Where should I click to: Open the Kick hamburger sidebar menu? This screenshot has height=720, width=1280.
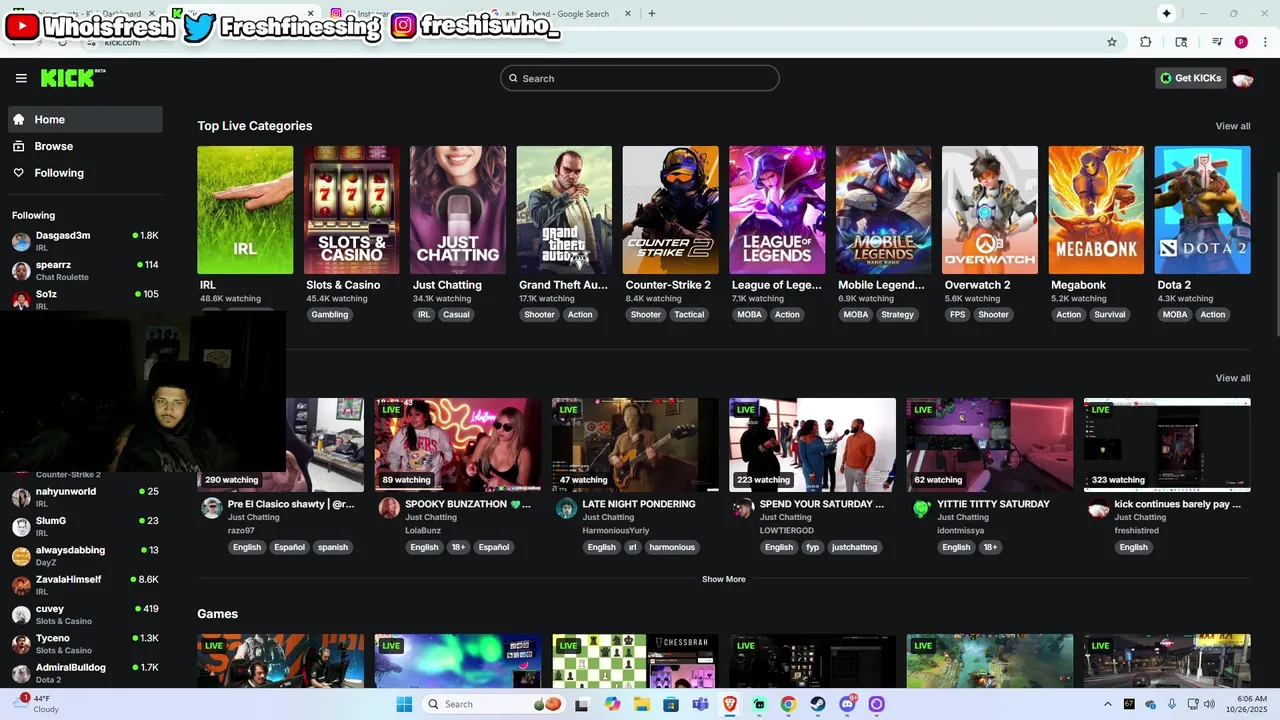pos(21,78)
